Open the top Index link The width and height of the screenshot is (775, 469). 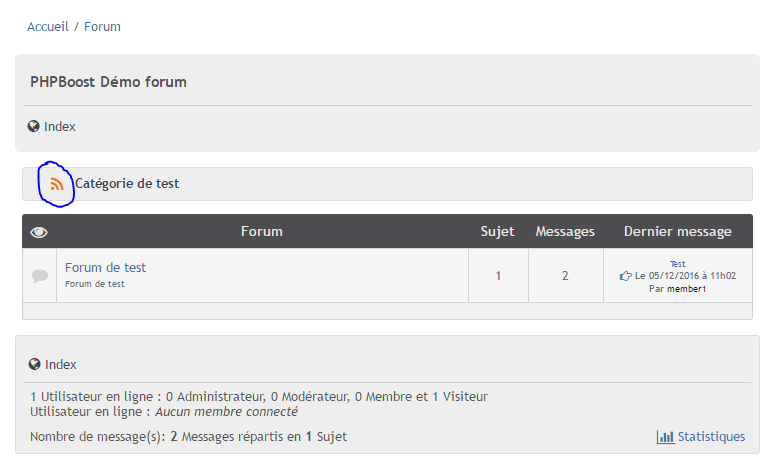60,127
